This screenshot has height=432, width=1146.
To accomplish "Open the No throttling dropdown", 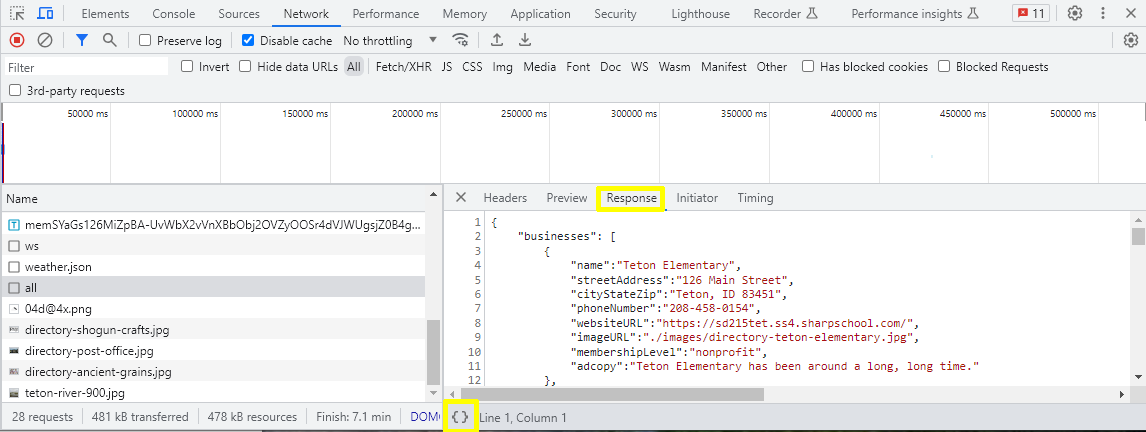I will 390,41.
